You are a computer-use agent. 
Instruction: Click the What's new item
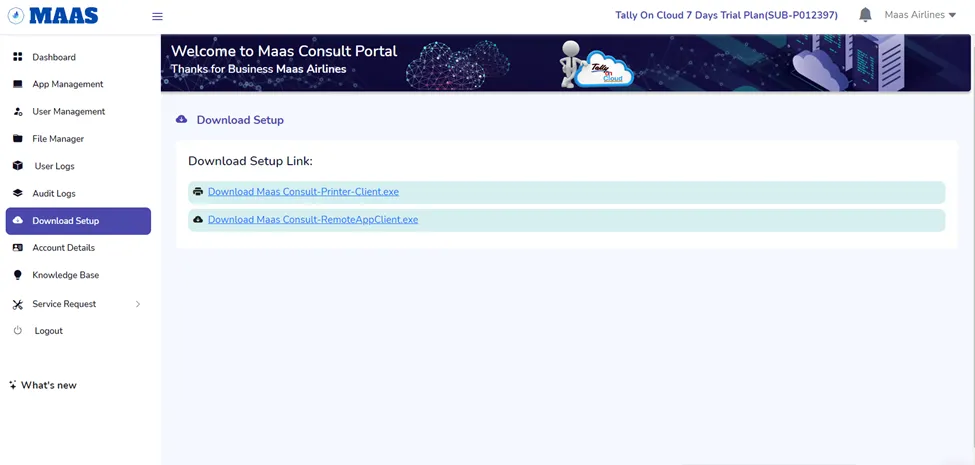pos(48,385)
